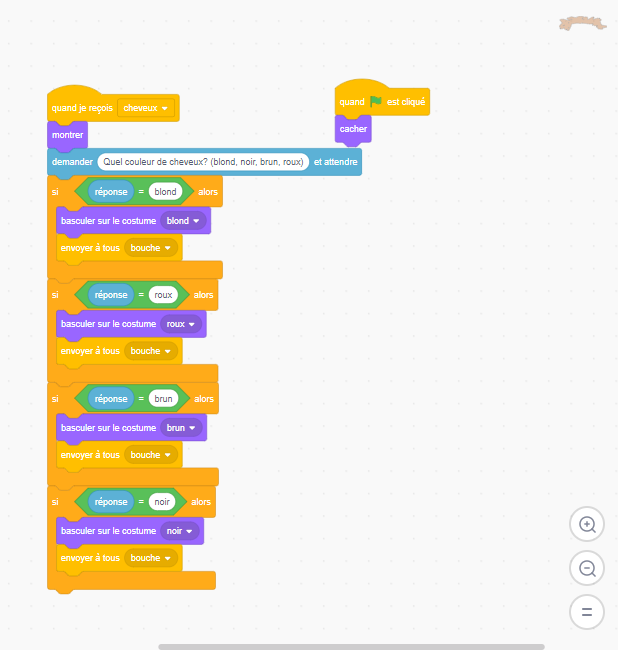Click the roux value in equals operator
Viewport: 618px width, 650px height.
pyautogui.click(x=163, y=295)
